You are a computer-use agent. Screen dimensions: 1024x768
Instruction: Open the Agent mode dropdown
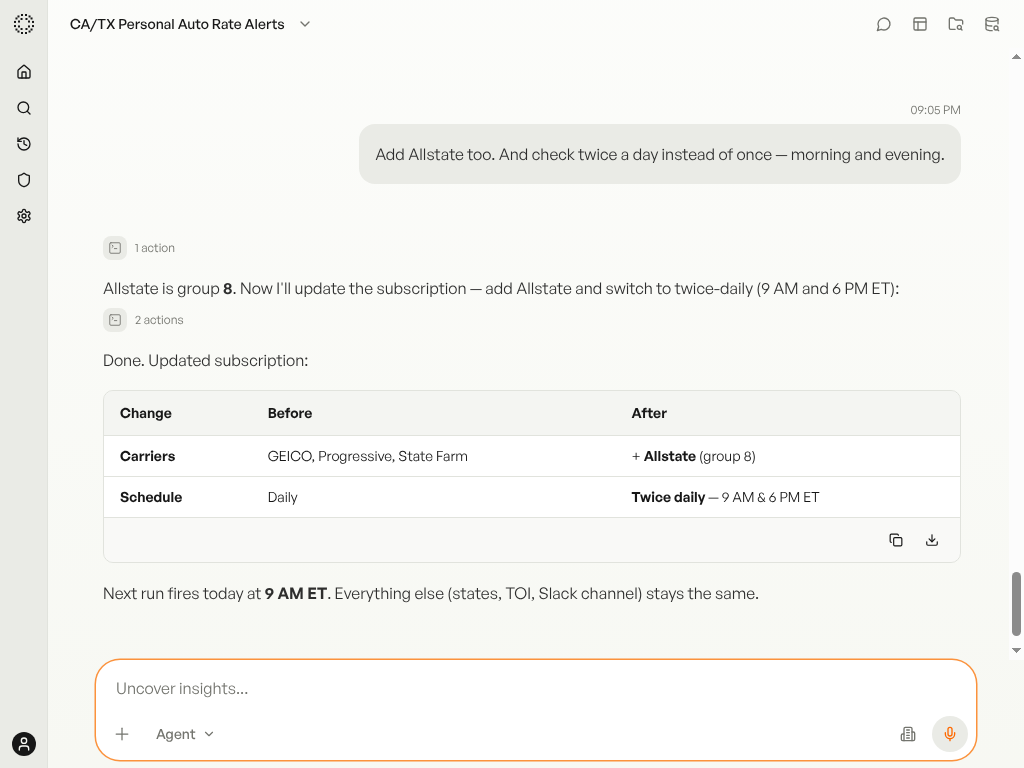[x=185, y=734]
